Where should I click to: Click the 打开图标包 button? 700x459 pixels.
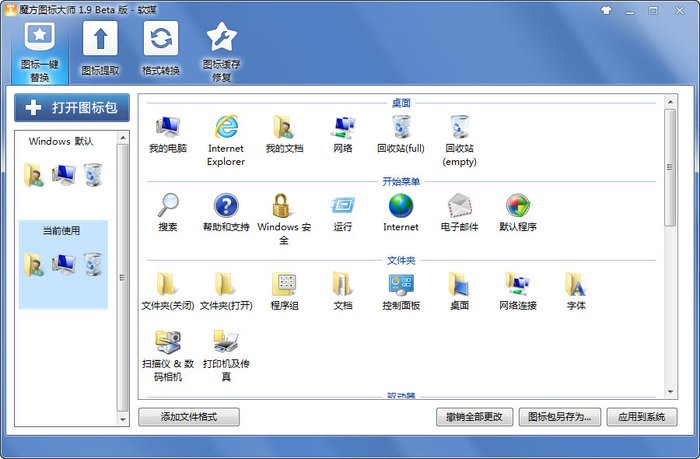click(x=72, y=108)
